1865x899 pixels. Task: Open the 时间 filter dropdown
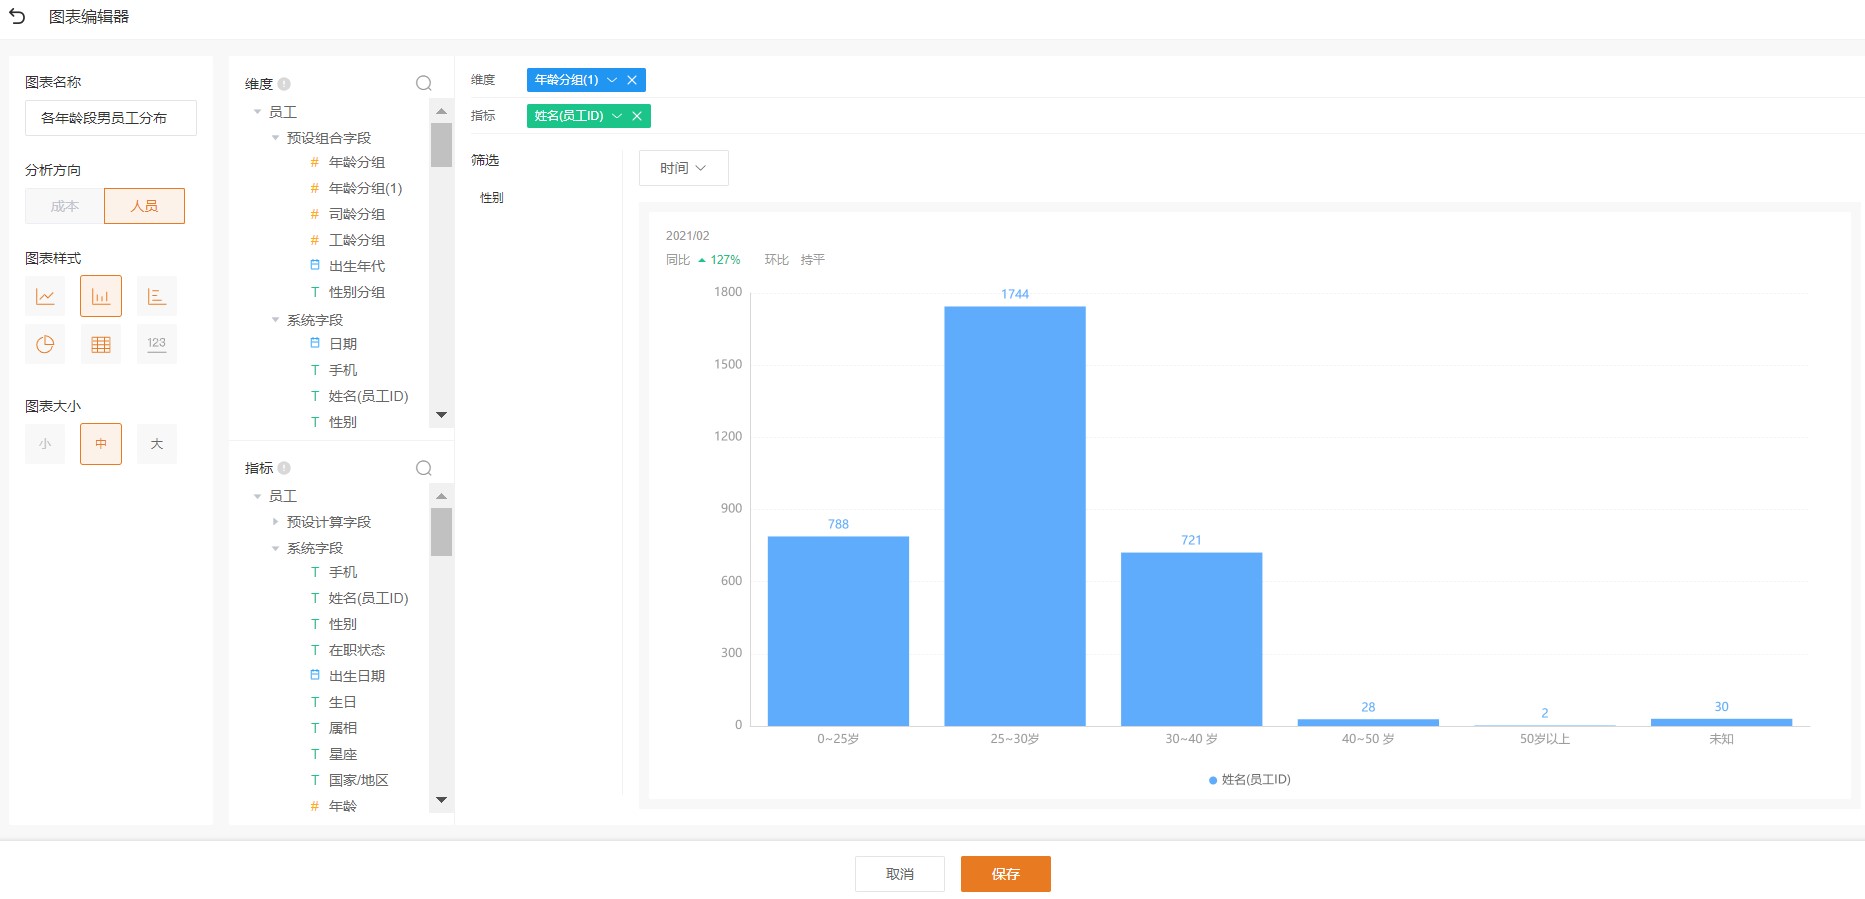point(684,168)
